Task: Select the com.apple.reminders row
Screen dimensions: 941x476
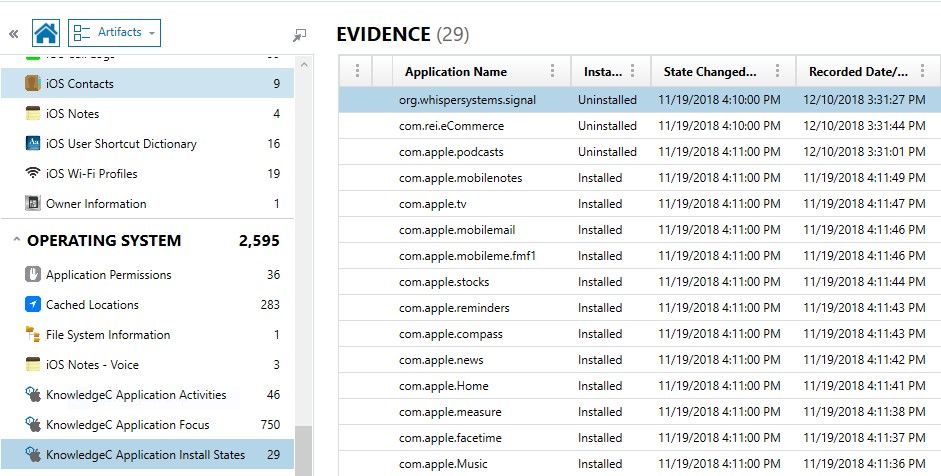Action: tap(640, 308)
